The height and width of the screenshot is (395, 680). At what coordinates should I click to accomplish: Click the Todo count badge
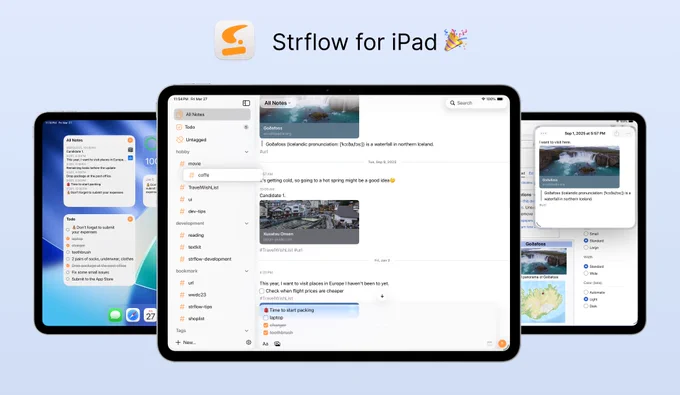pyautogui.click(x=246, y=127)
